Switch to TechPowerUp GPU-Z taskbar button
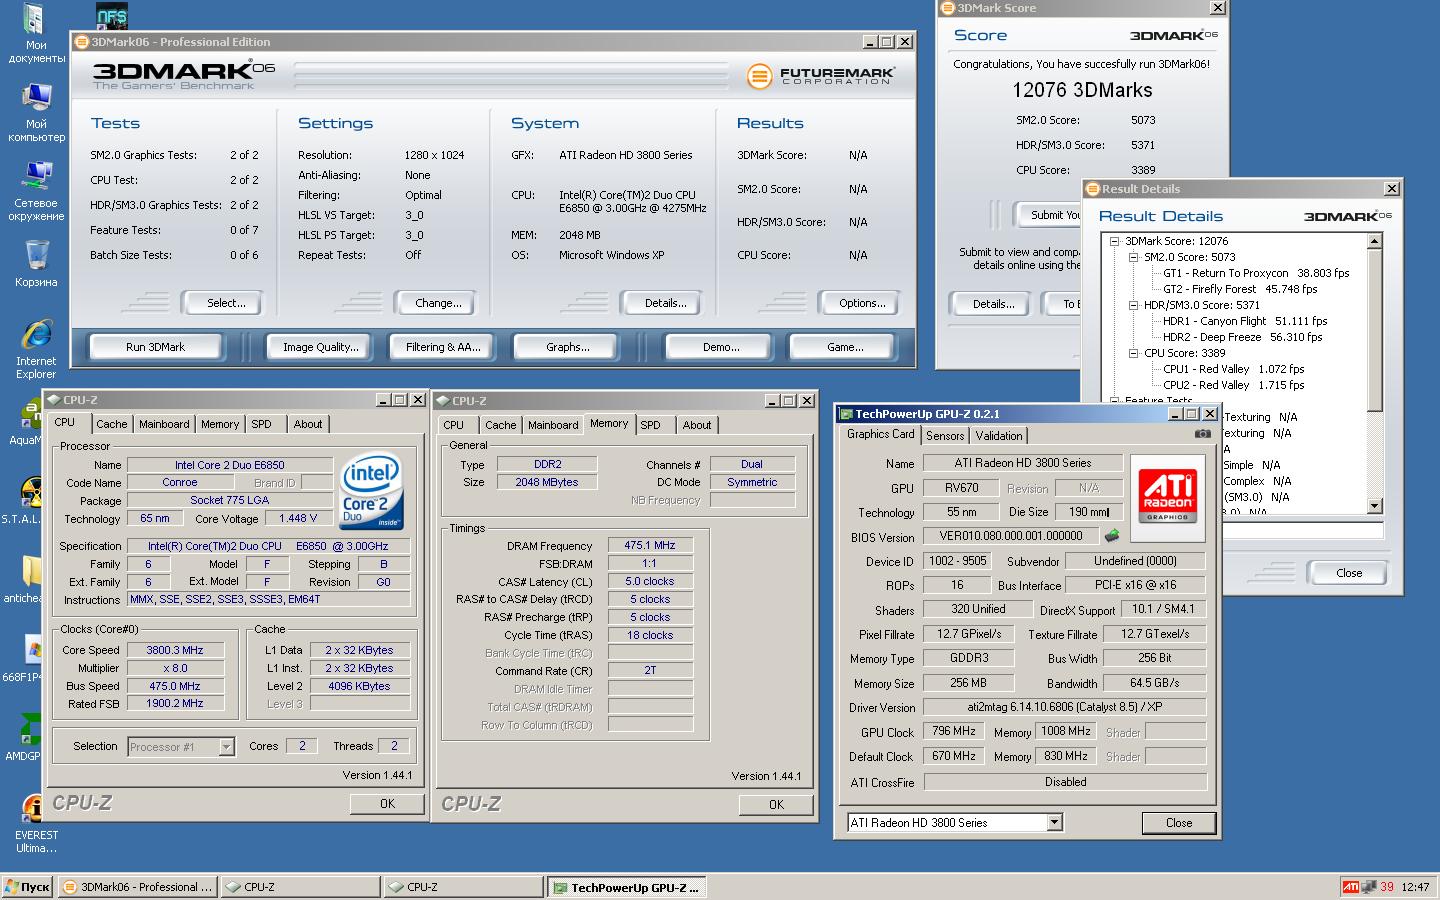 627,887
